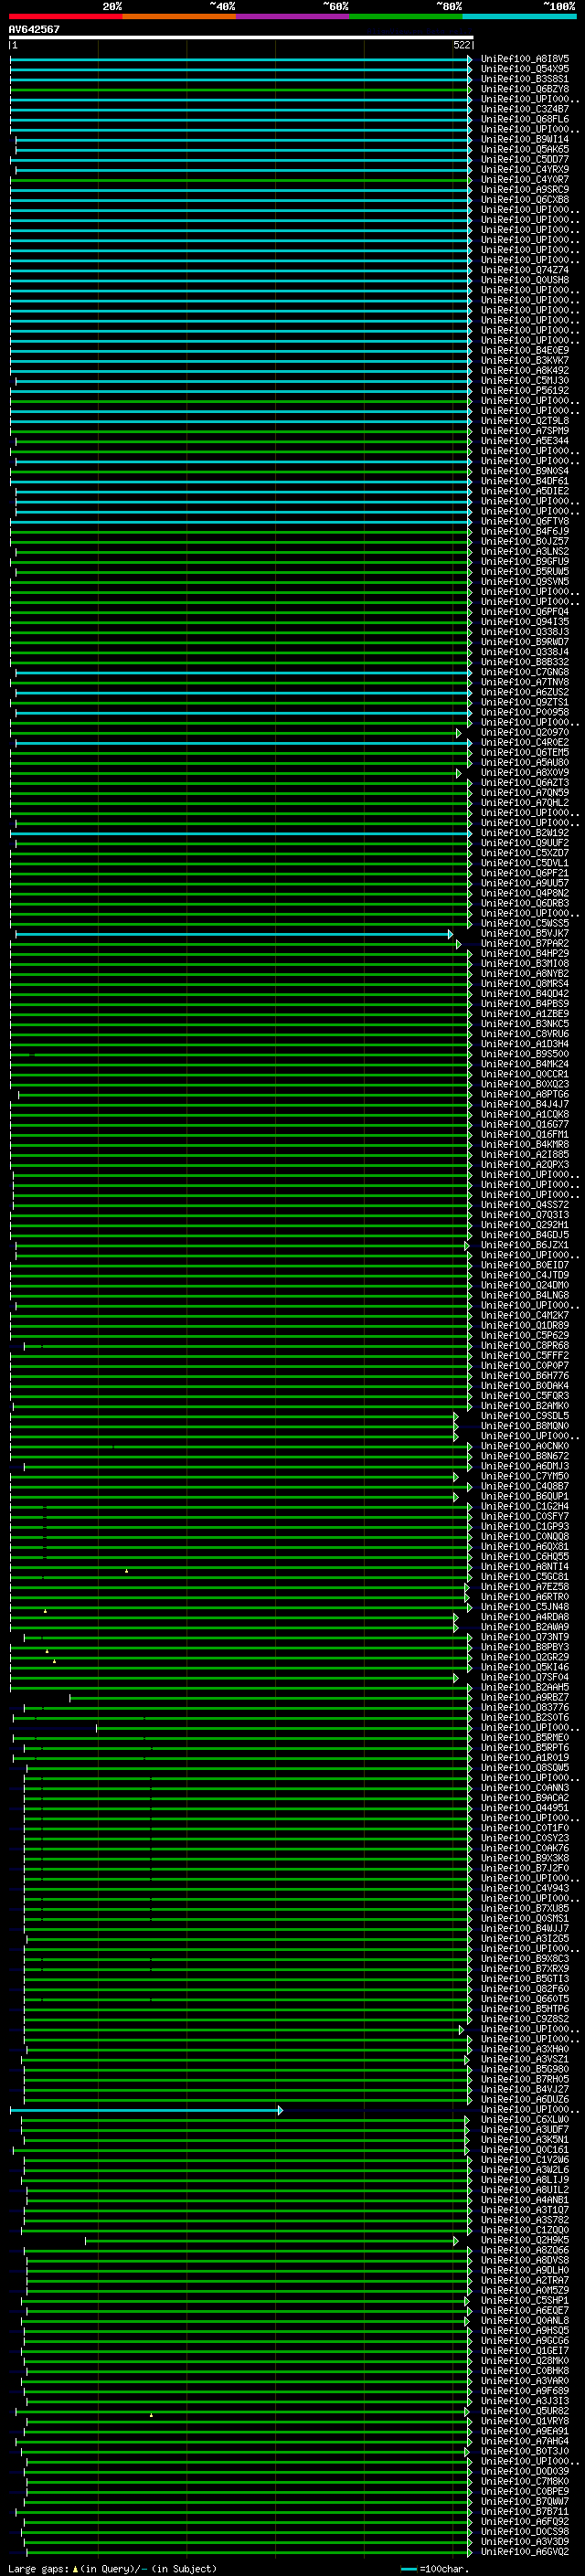Select hit UniRef100_Q6CX88

[x=525, y=200]
